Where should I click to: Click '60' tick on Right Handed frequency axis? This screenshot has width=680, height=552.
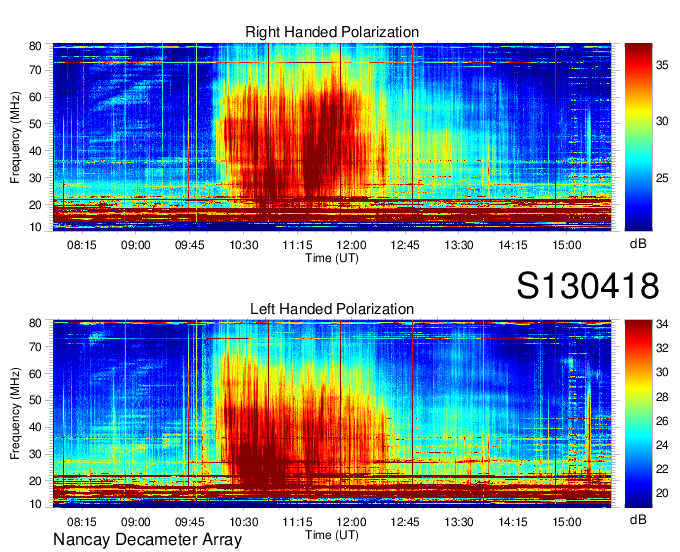coord(35,97)
